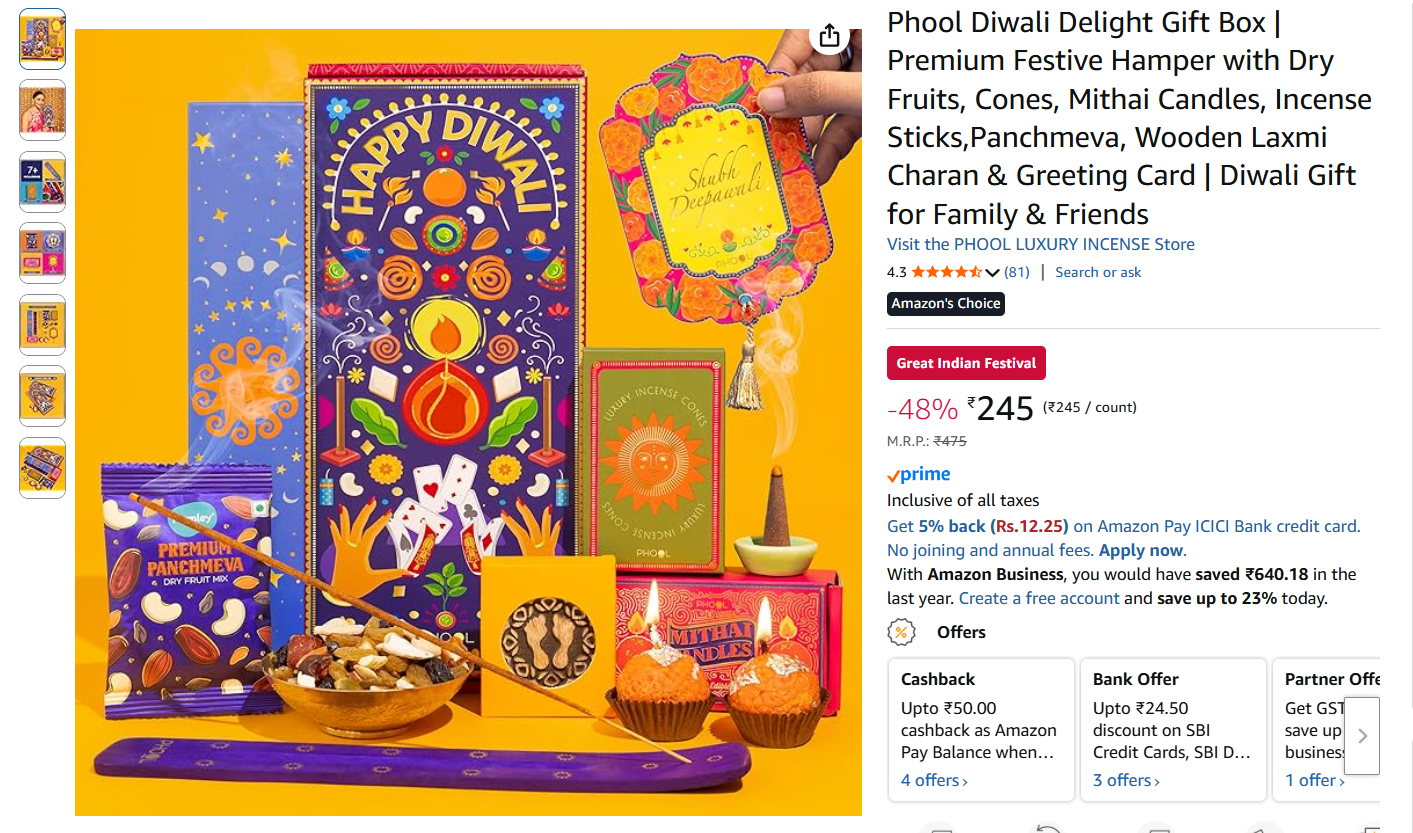This screenshot has height=833, width=1413.
Task: Visit the PHOOL LUXURY INCENSE Store
Action: (x=1041, y=244)
